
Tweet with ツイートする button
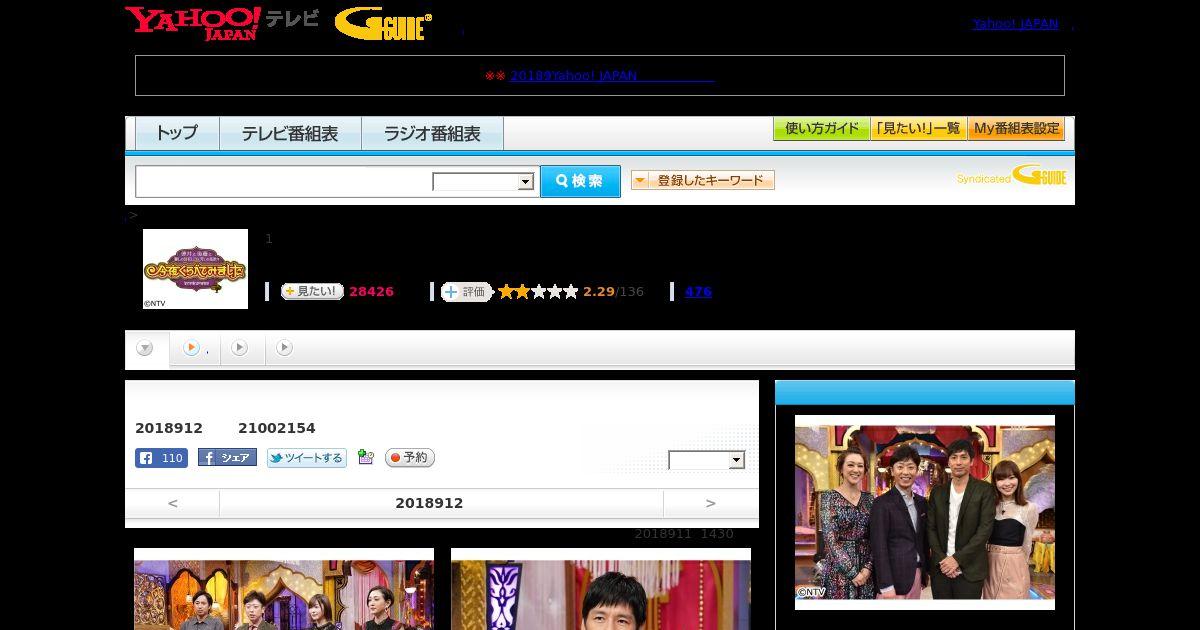(306, 458)
